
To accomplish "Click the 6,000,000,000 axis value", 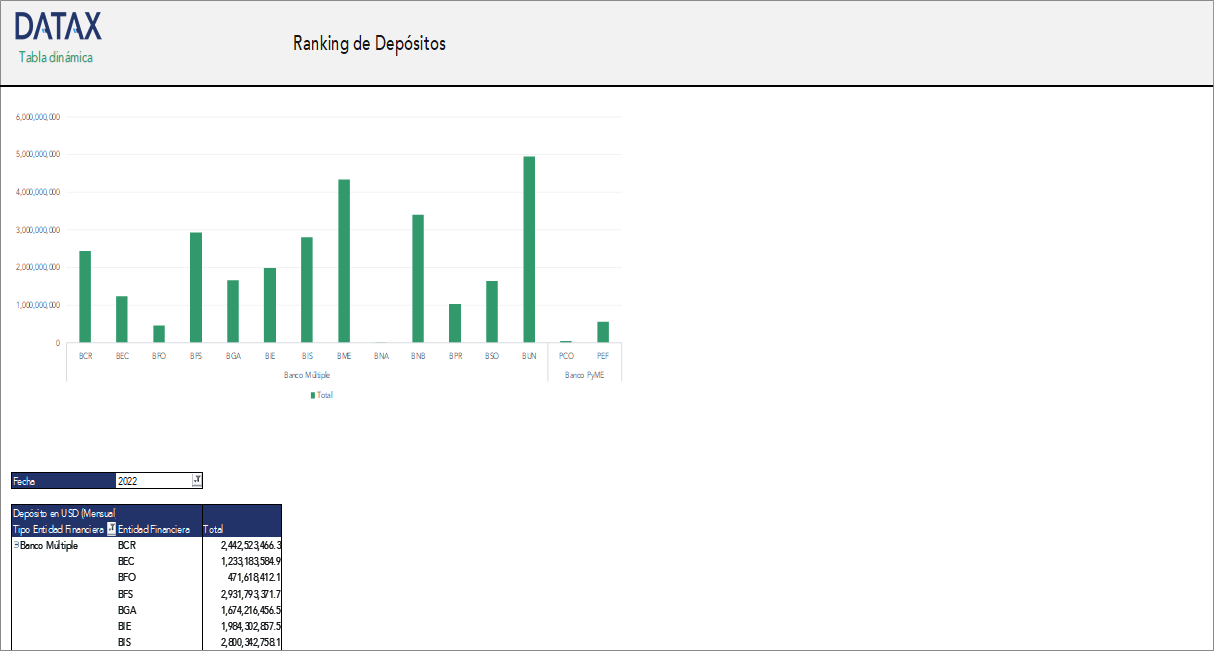I will click(37, 116).
